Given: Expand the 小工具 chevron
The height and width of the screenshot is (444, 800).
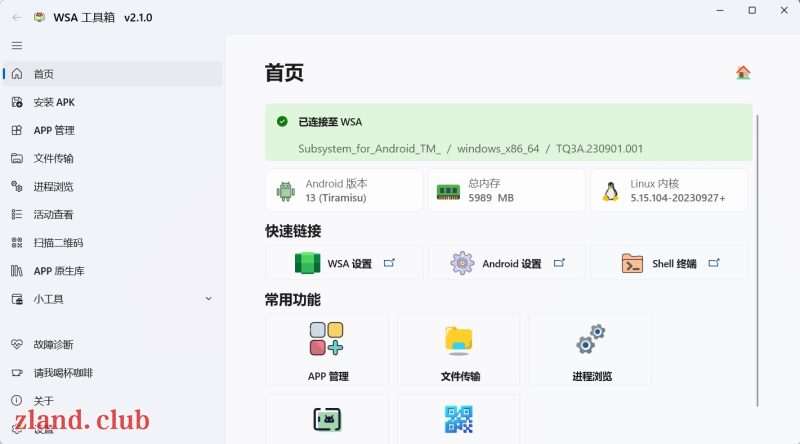Looking at the screenshot, I should (208, 299).
